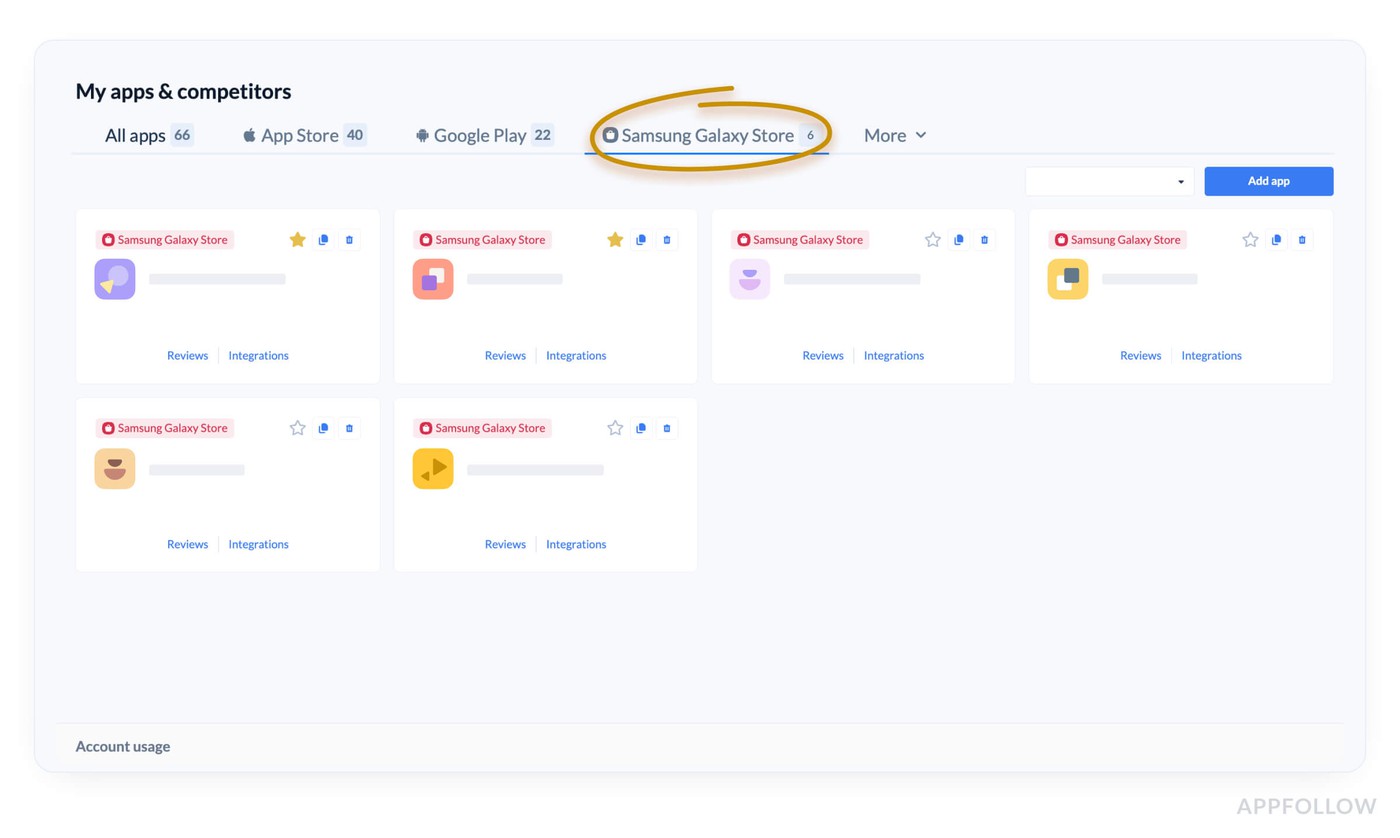1400x838 pixels.
Task: Open the purple app icon thumbnail
Action: (115, 279)
